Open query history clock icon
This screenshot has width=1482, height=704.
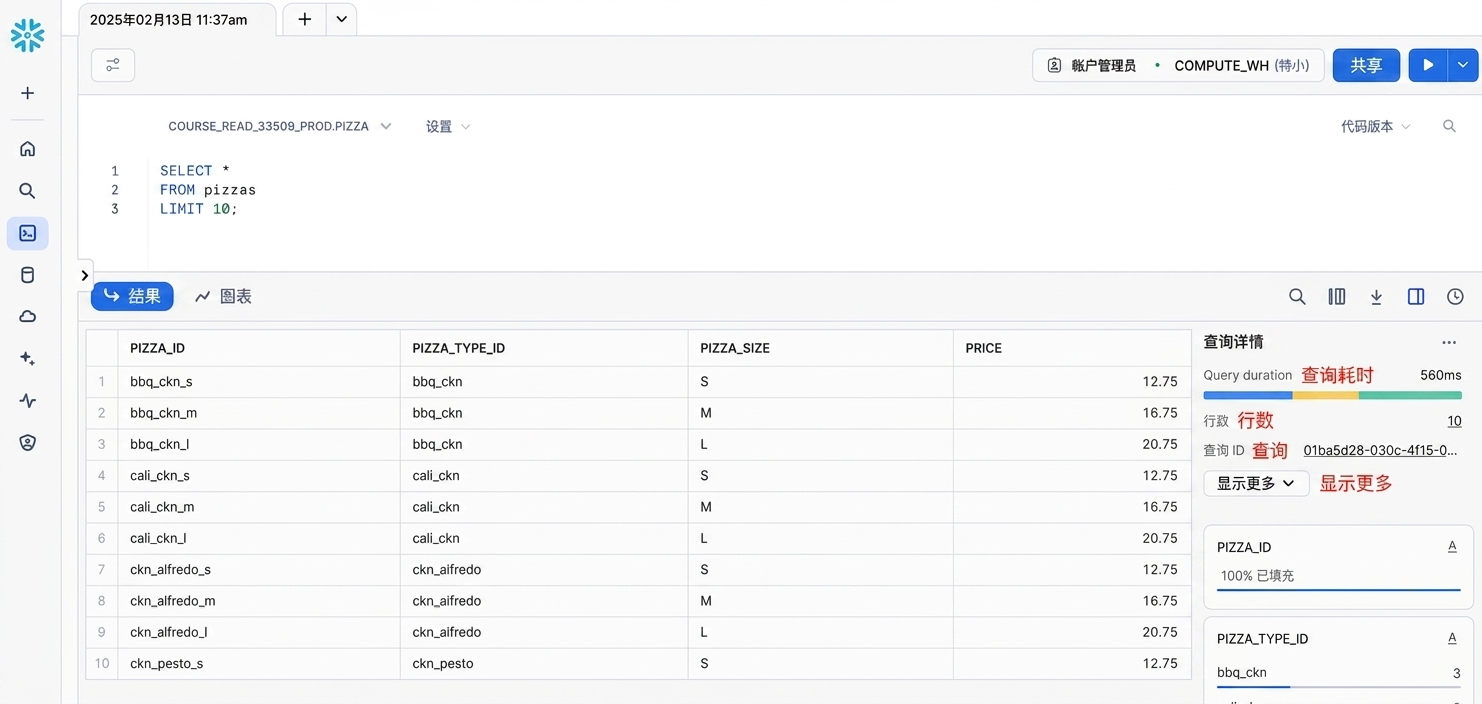point(1455,297)
